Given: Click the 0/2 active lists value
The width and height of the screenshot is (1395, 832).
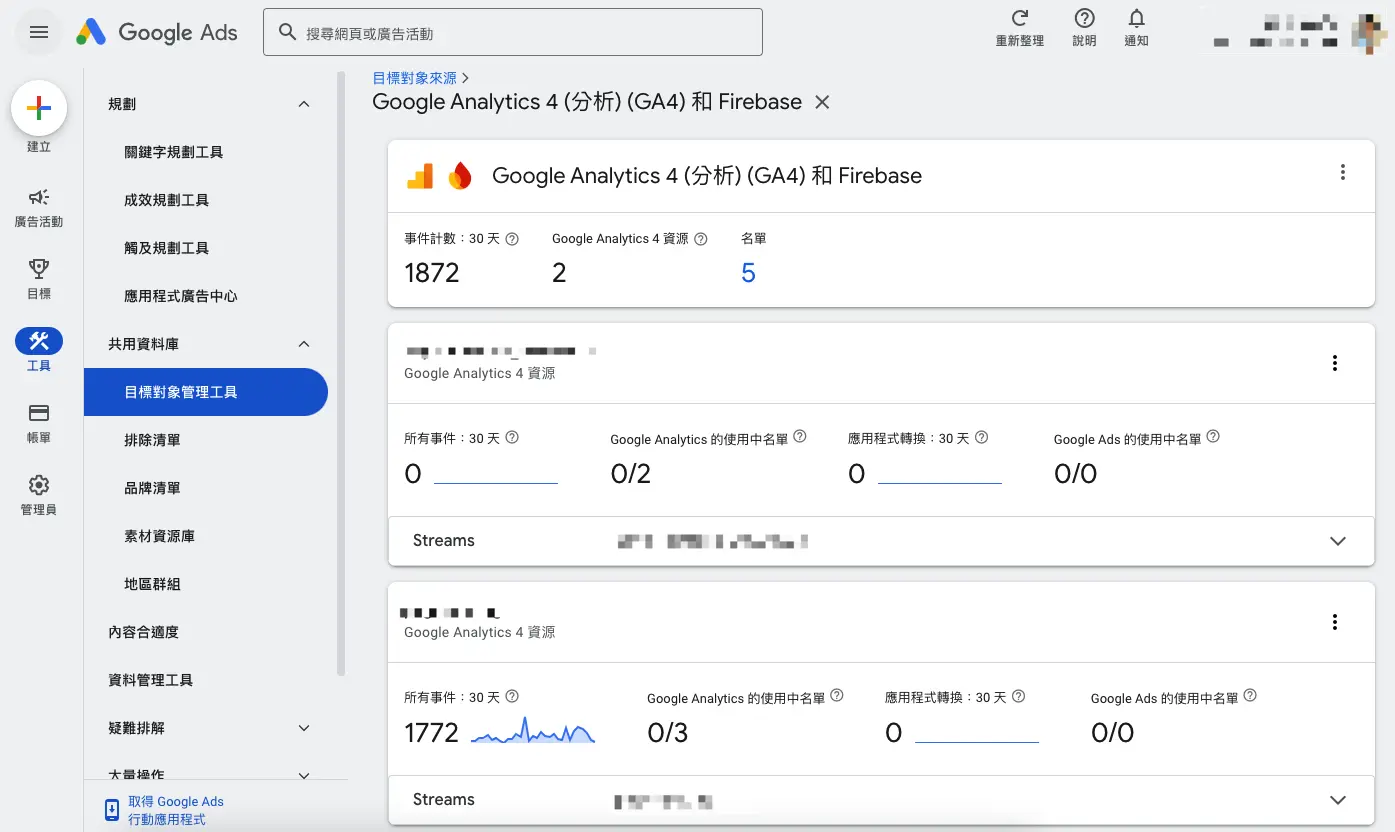Looking at the screenshot, I should tap(631, 474).
